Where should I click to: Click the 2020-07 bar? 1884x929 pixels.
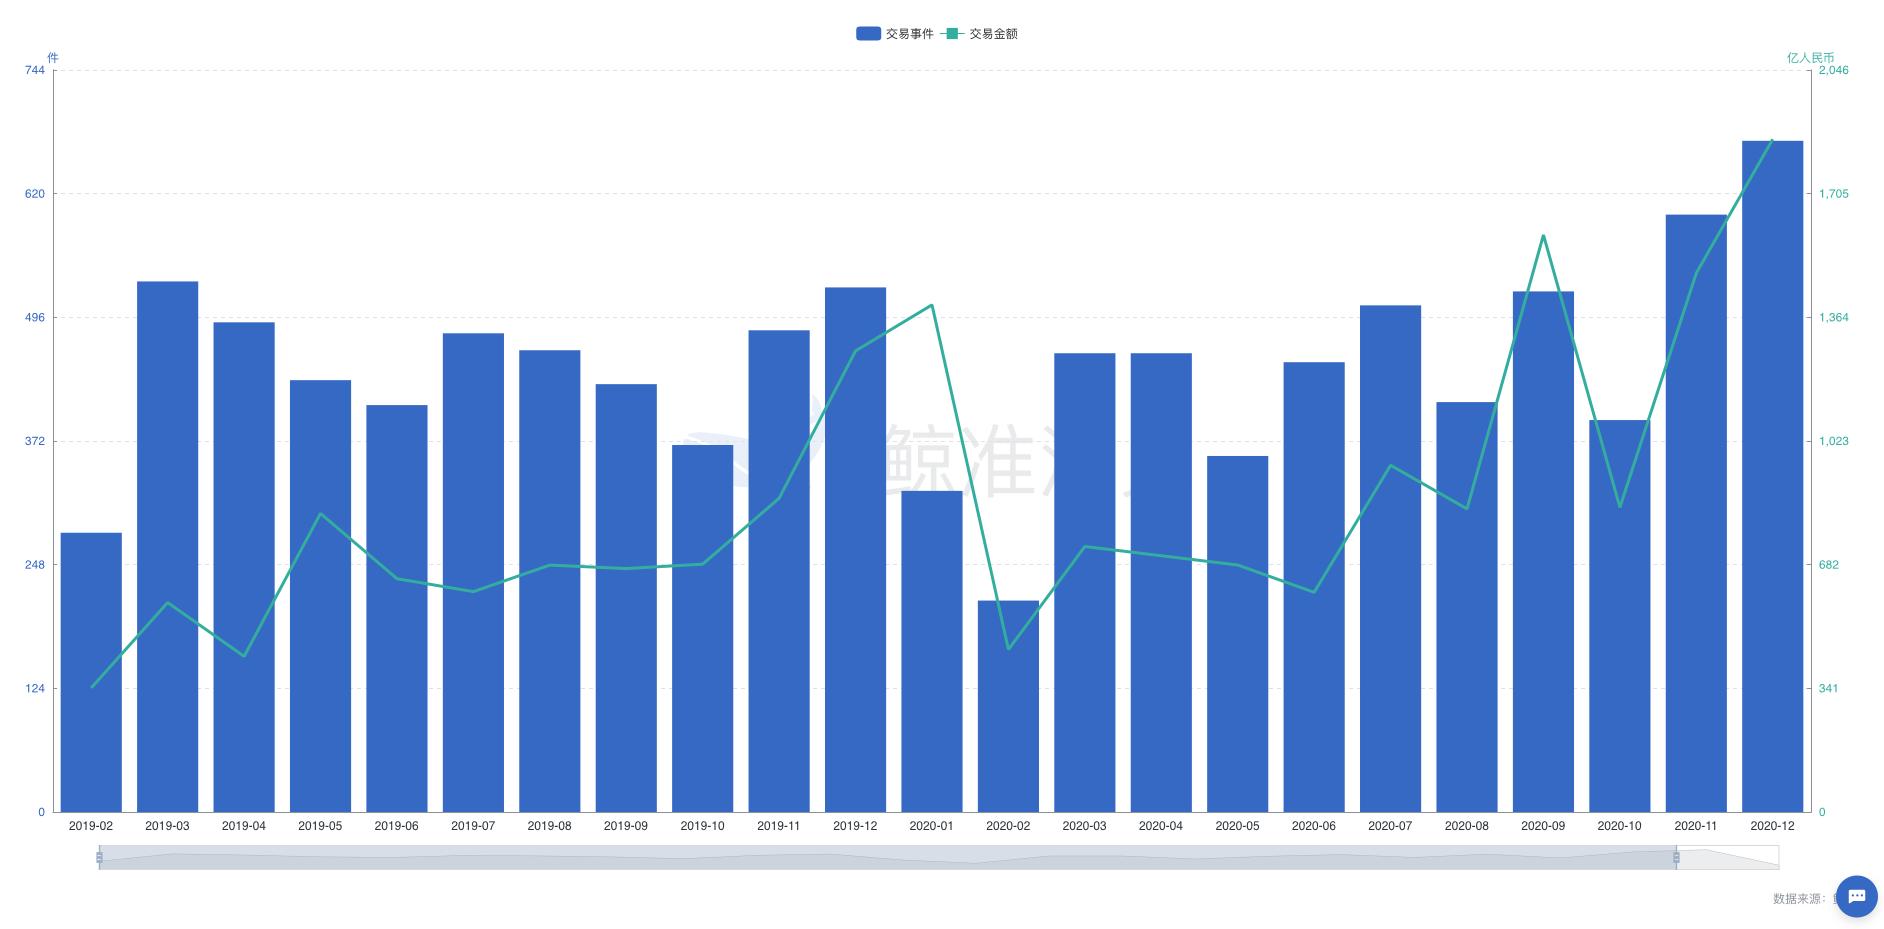(1390, 559)
